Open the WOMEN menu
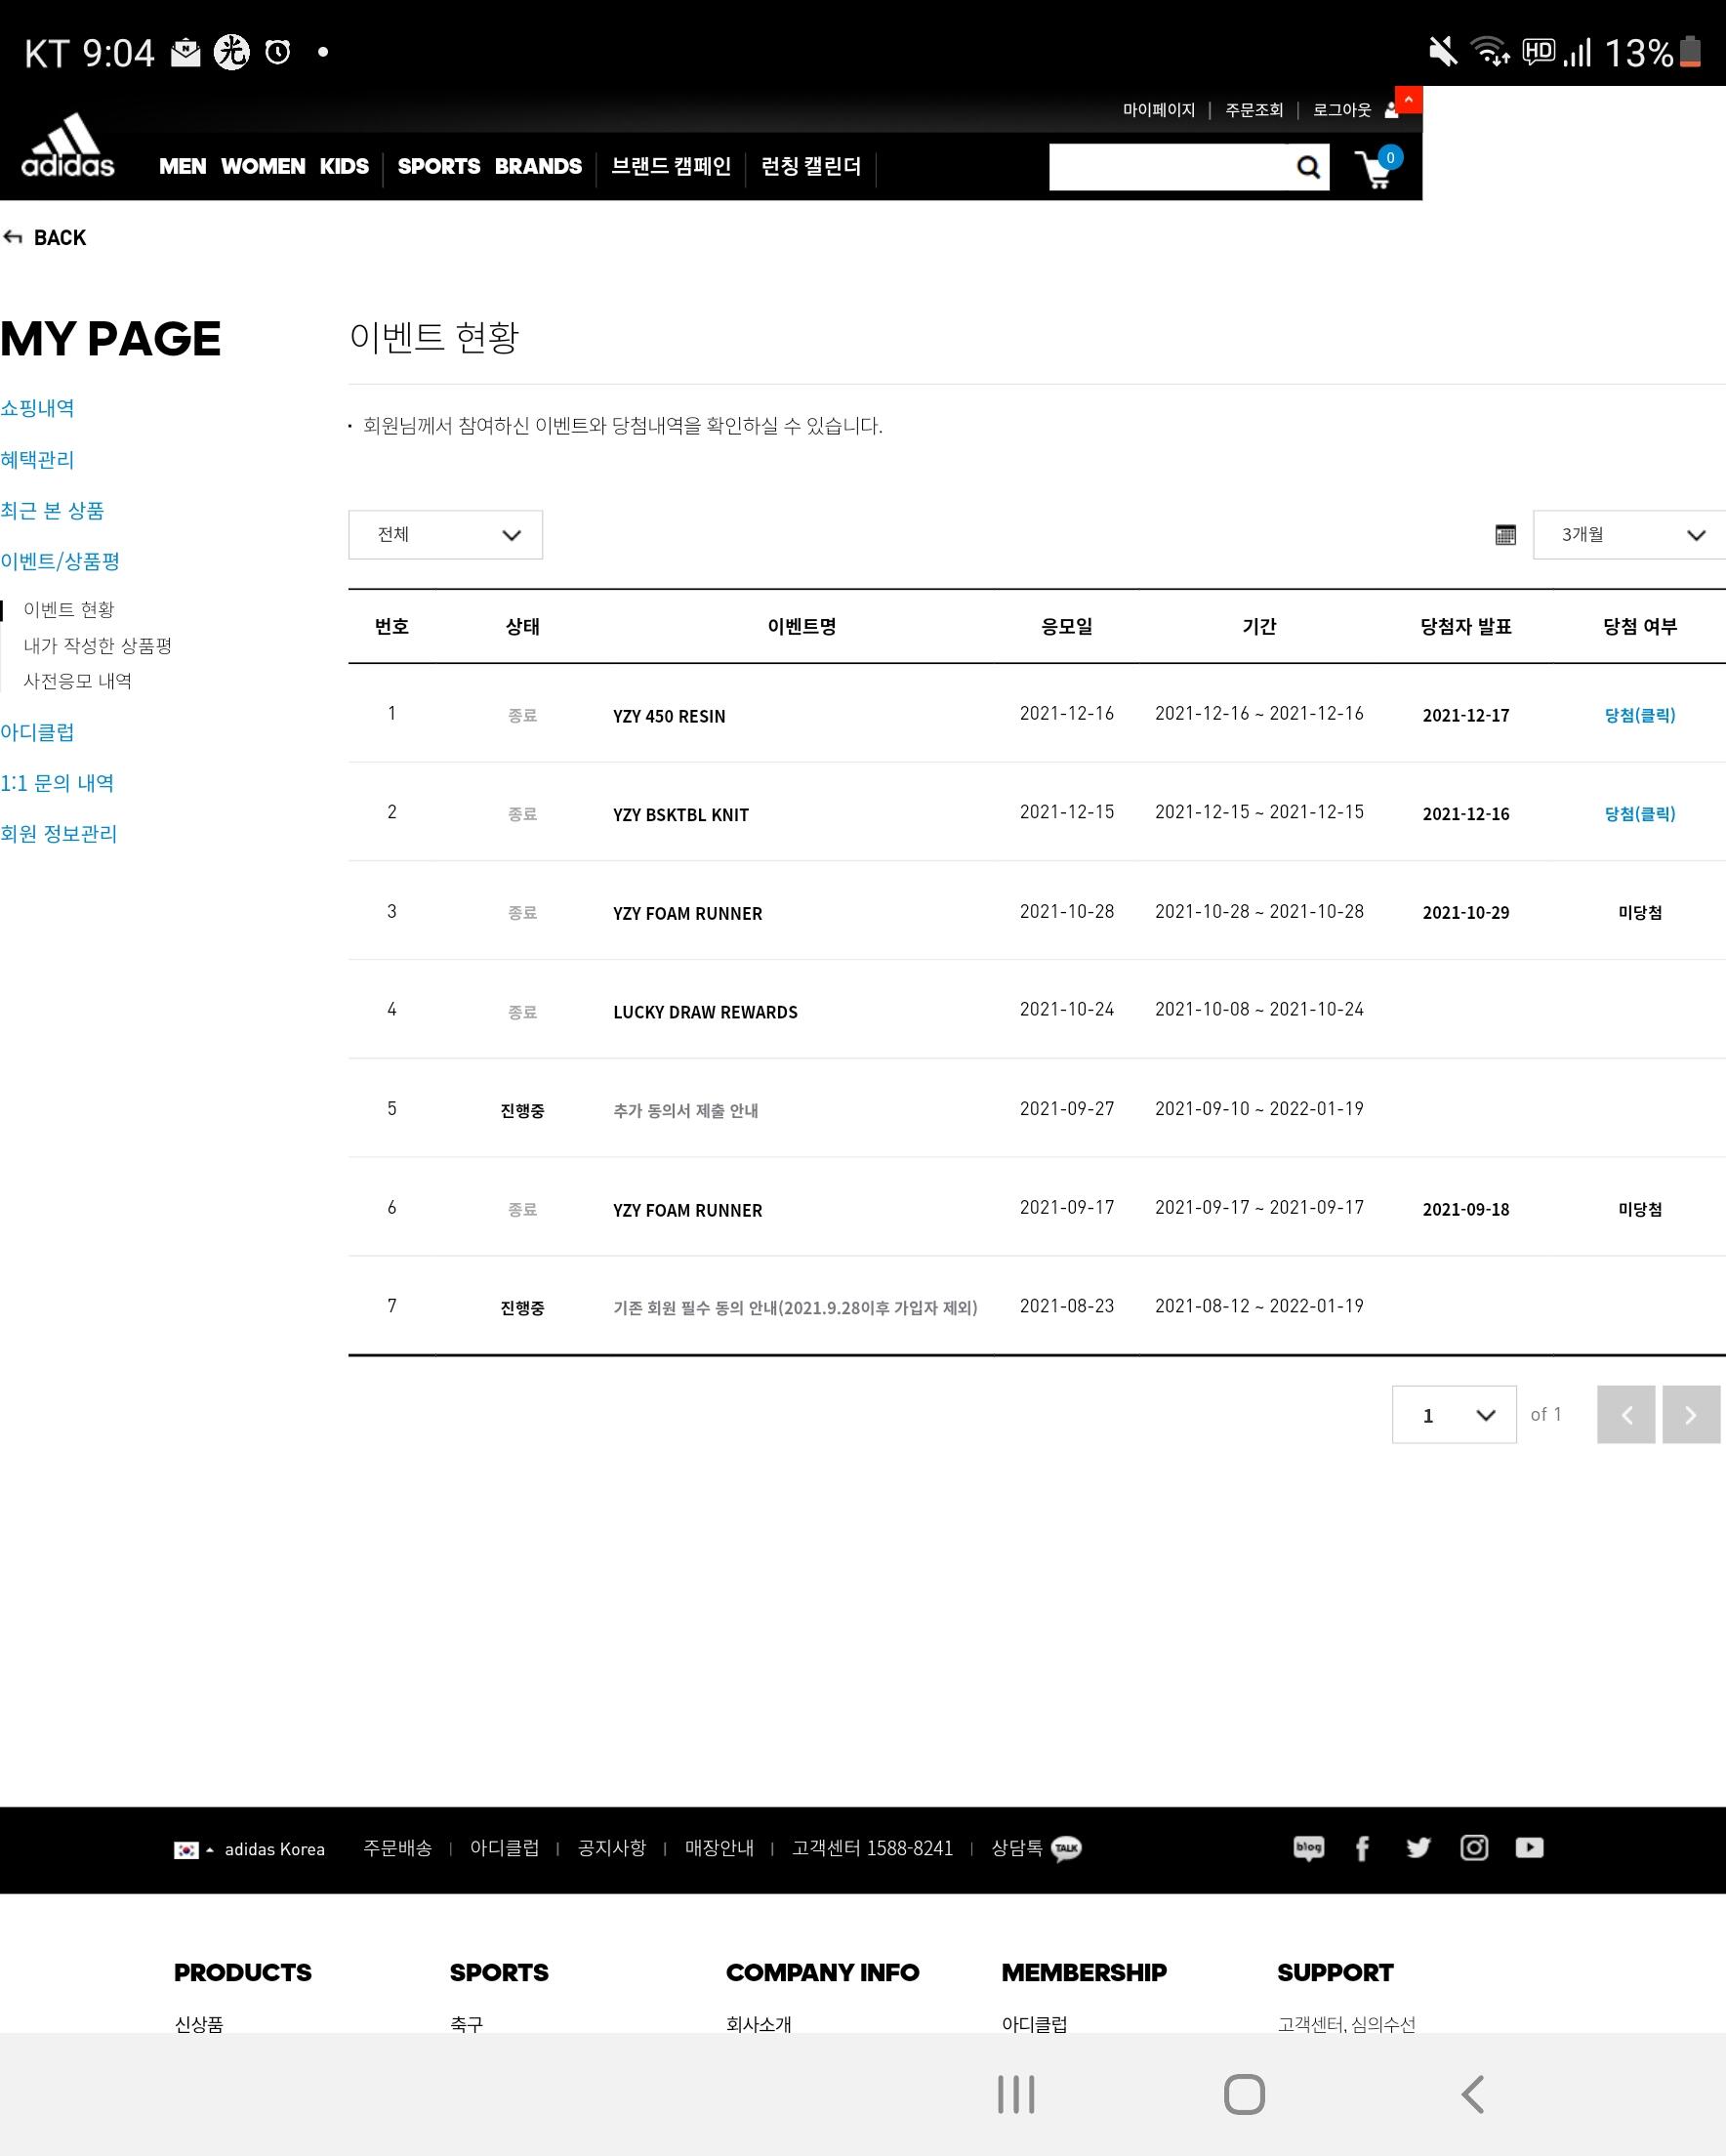This screenshot has height=2156, width=1726. coord(263,167)
